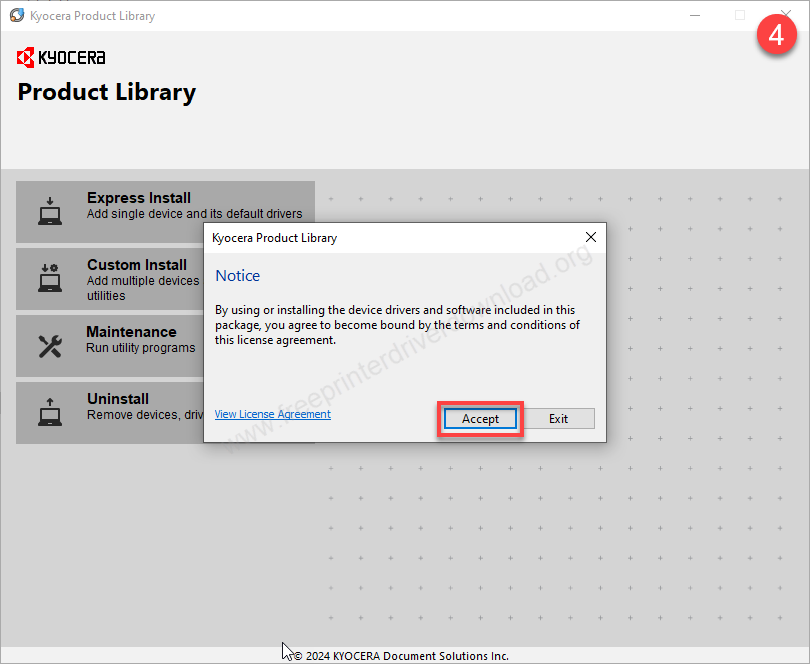Select the Express Install option title
This screenshot has height=664, width=810.
click(139, 198)
